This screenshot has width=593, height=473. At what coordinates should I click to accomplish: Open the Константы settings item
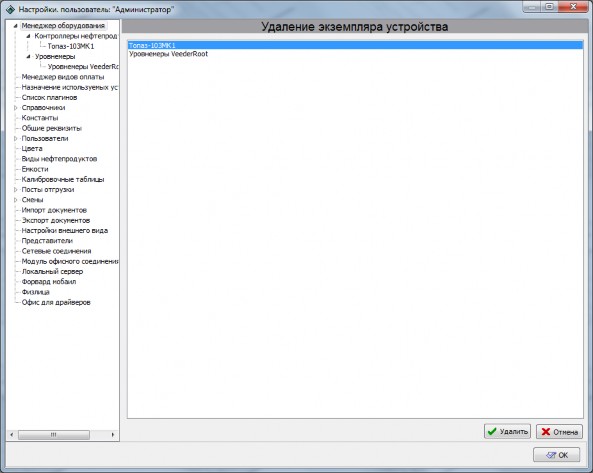[x=40, y=118]
